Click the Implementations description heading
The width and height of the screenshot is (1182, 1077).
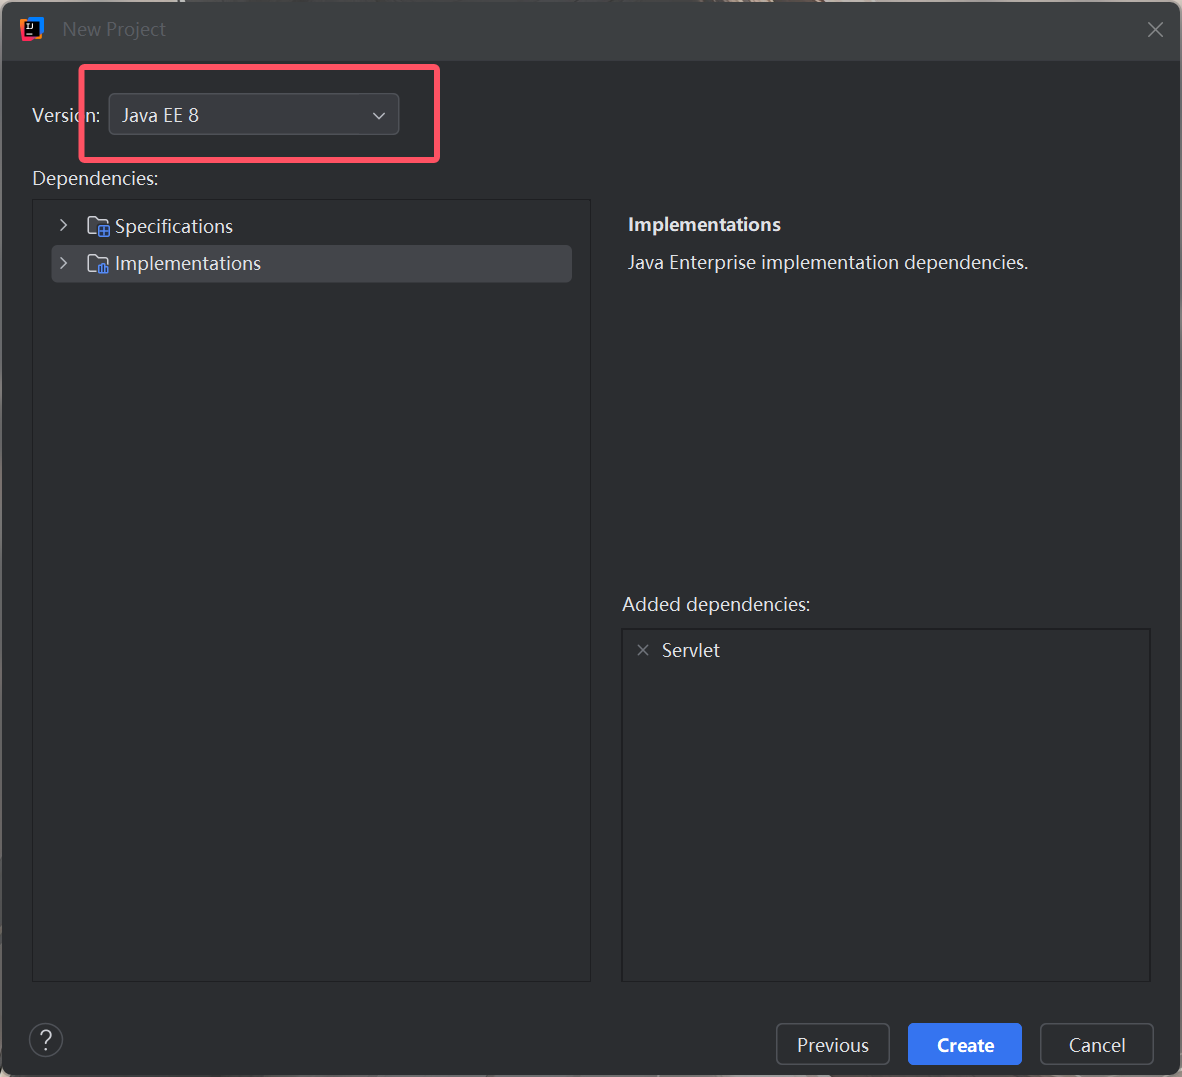tap(704, 225)
